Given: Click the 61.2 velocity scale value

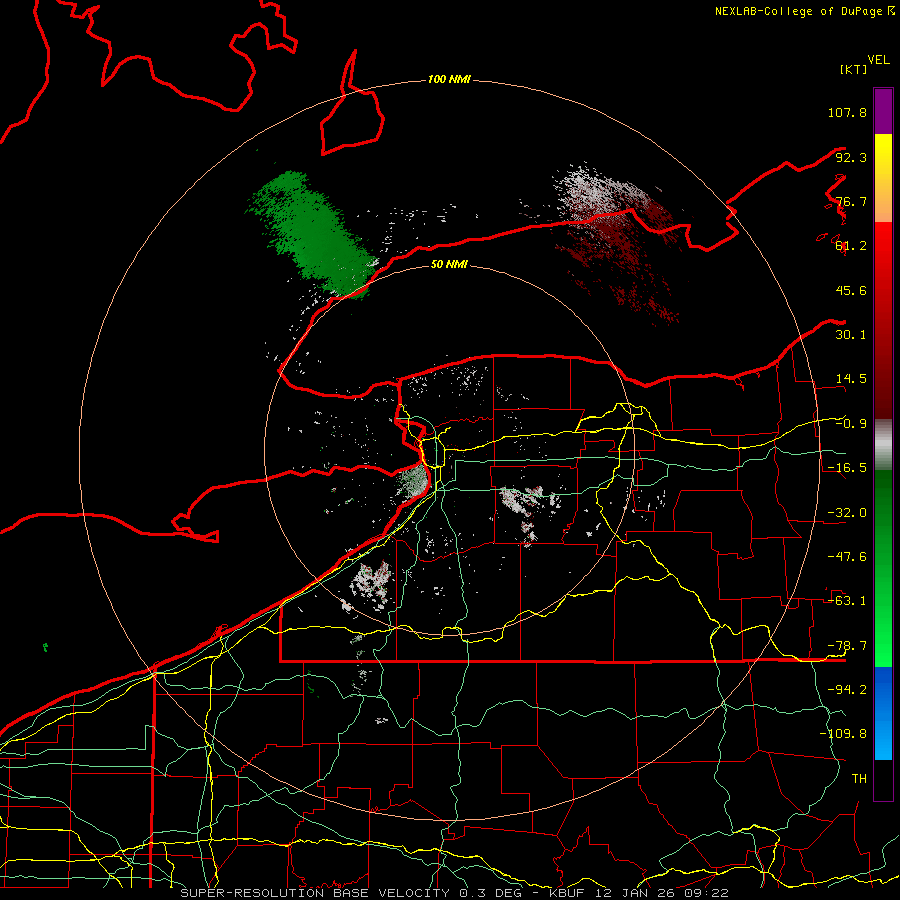Looking at the screenshot, I should point(851,246).
